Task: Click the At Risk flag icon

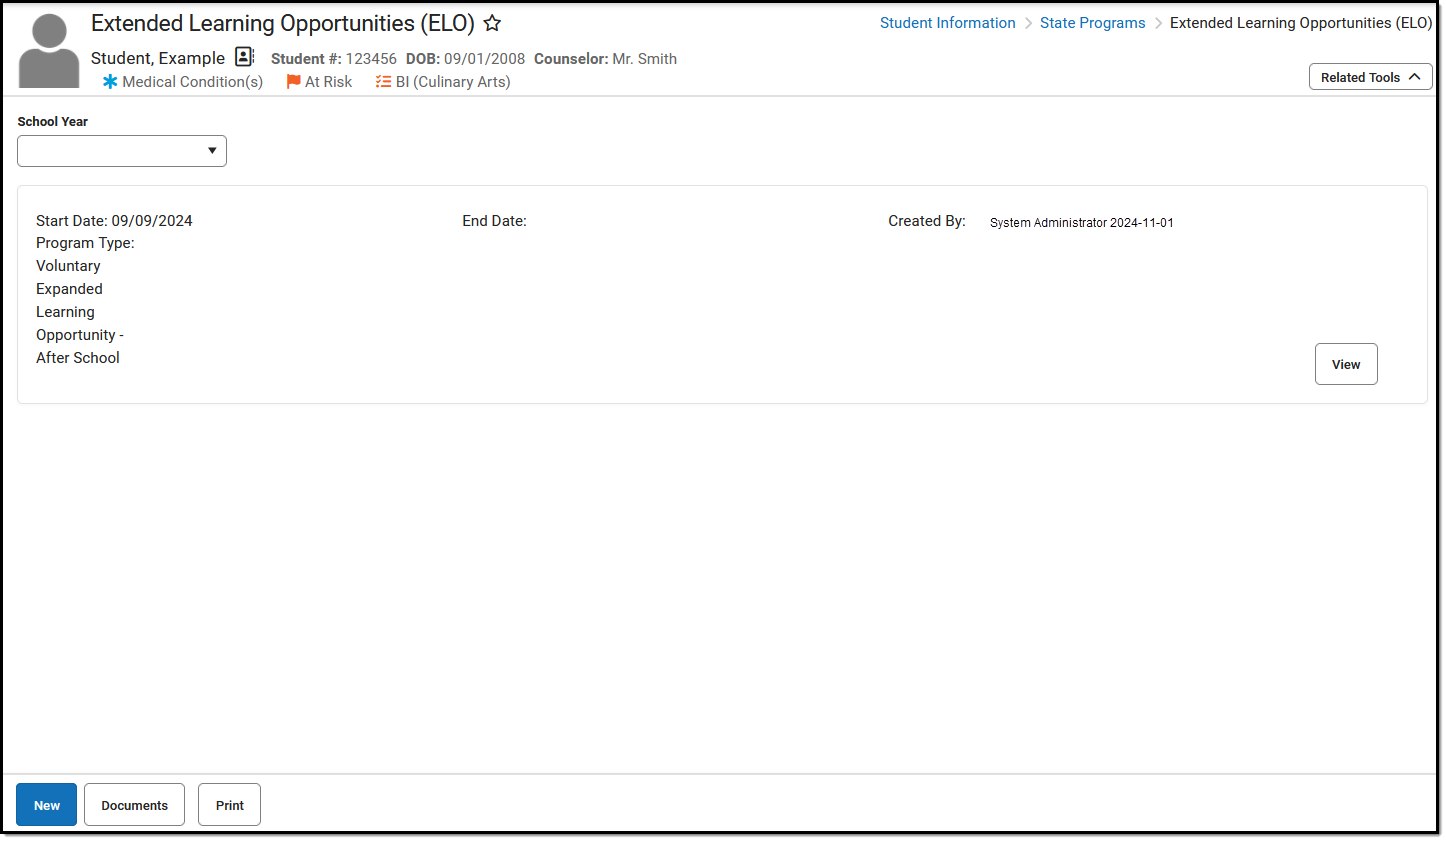Action: (293, 82)
